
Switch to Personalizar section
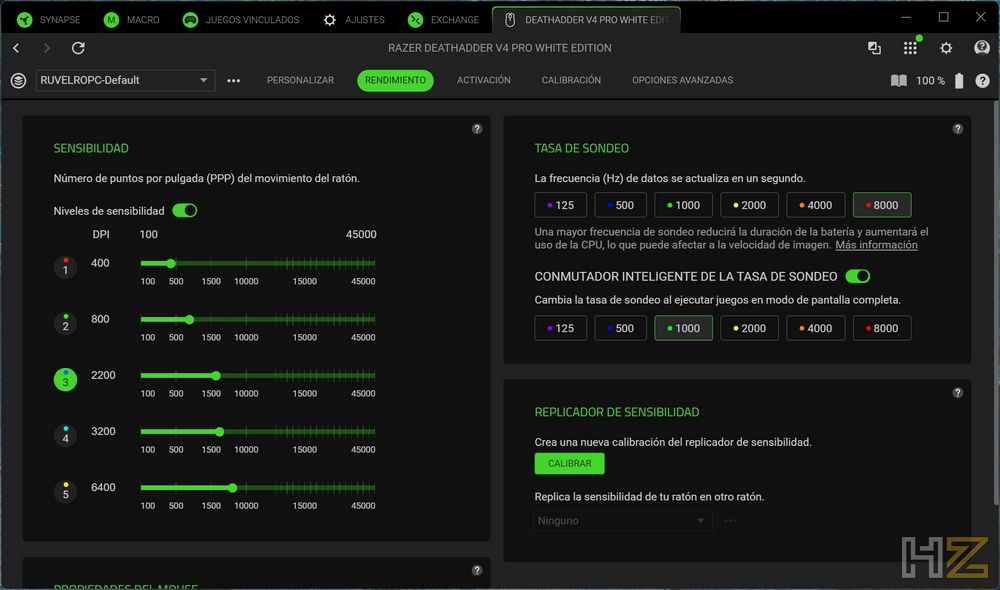click(x=300, y=80)
